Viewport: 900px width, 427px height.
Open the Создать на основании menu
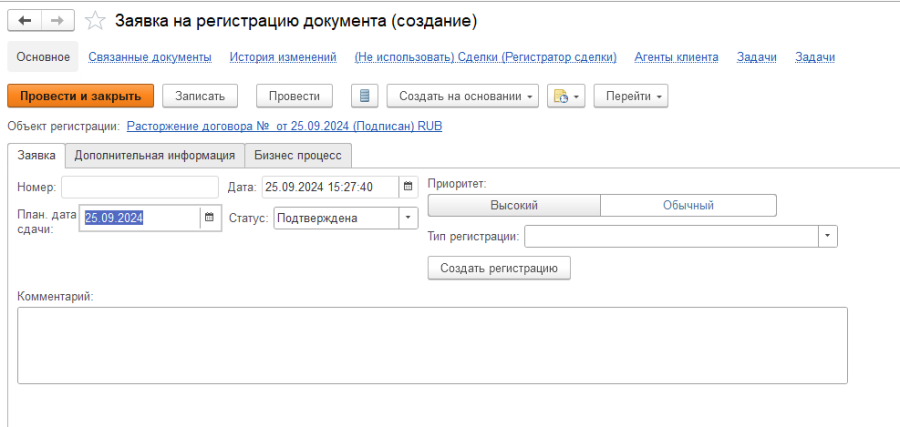[x=462, y=96]
